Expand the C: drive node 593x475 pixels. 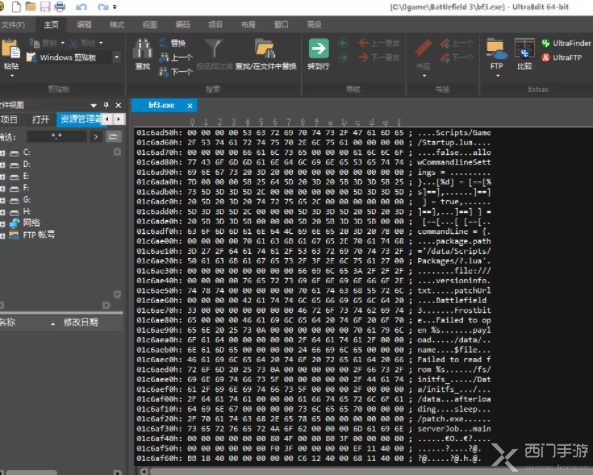coord(2,153)
